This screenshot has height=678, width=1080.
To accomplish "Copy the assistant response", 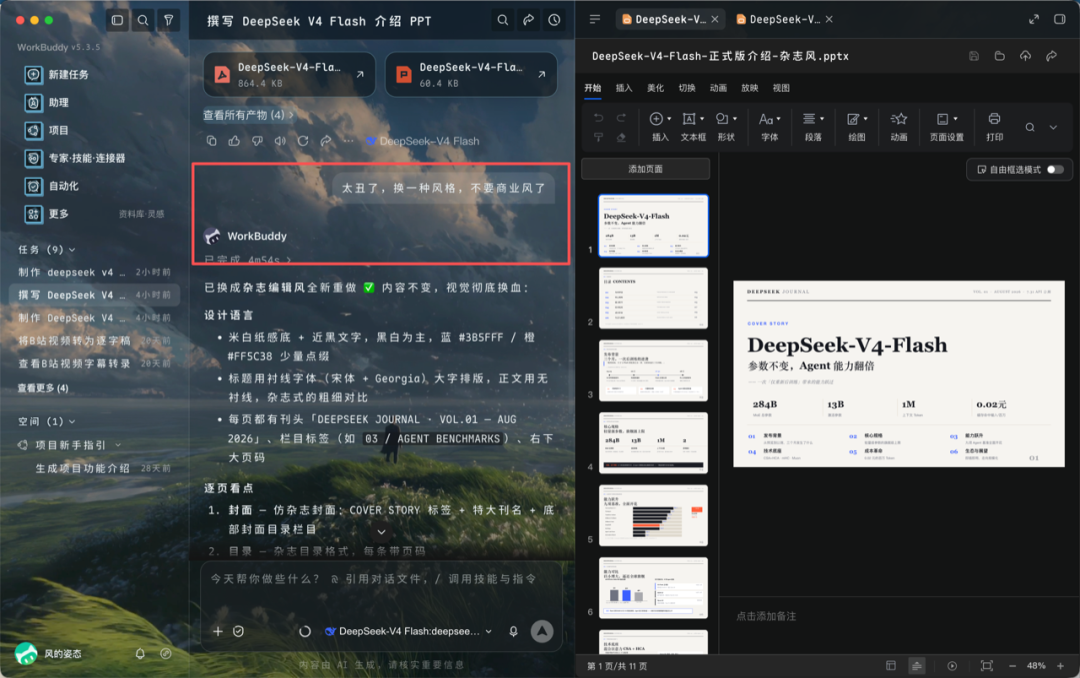I will (211, 141).
